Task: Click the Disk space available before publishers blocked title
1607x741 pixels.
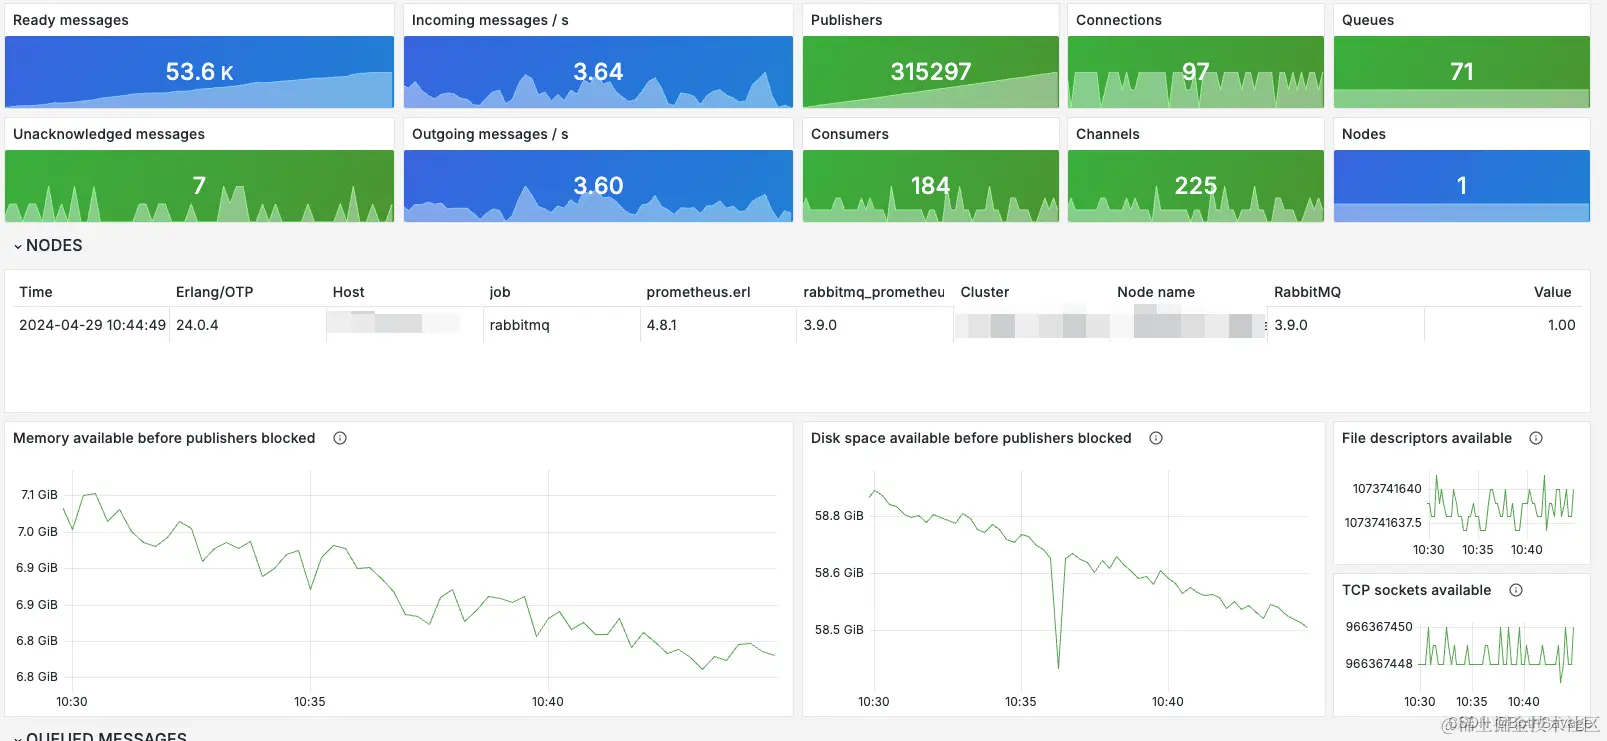Action: [971, 438]
